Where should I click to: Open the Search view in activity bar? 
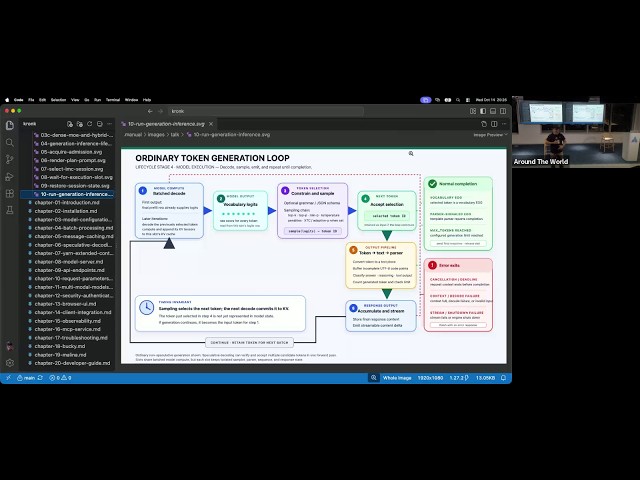[x=10, y=142]
